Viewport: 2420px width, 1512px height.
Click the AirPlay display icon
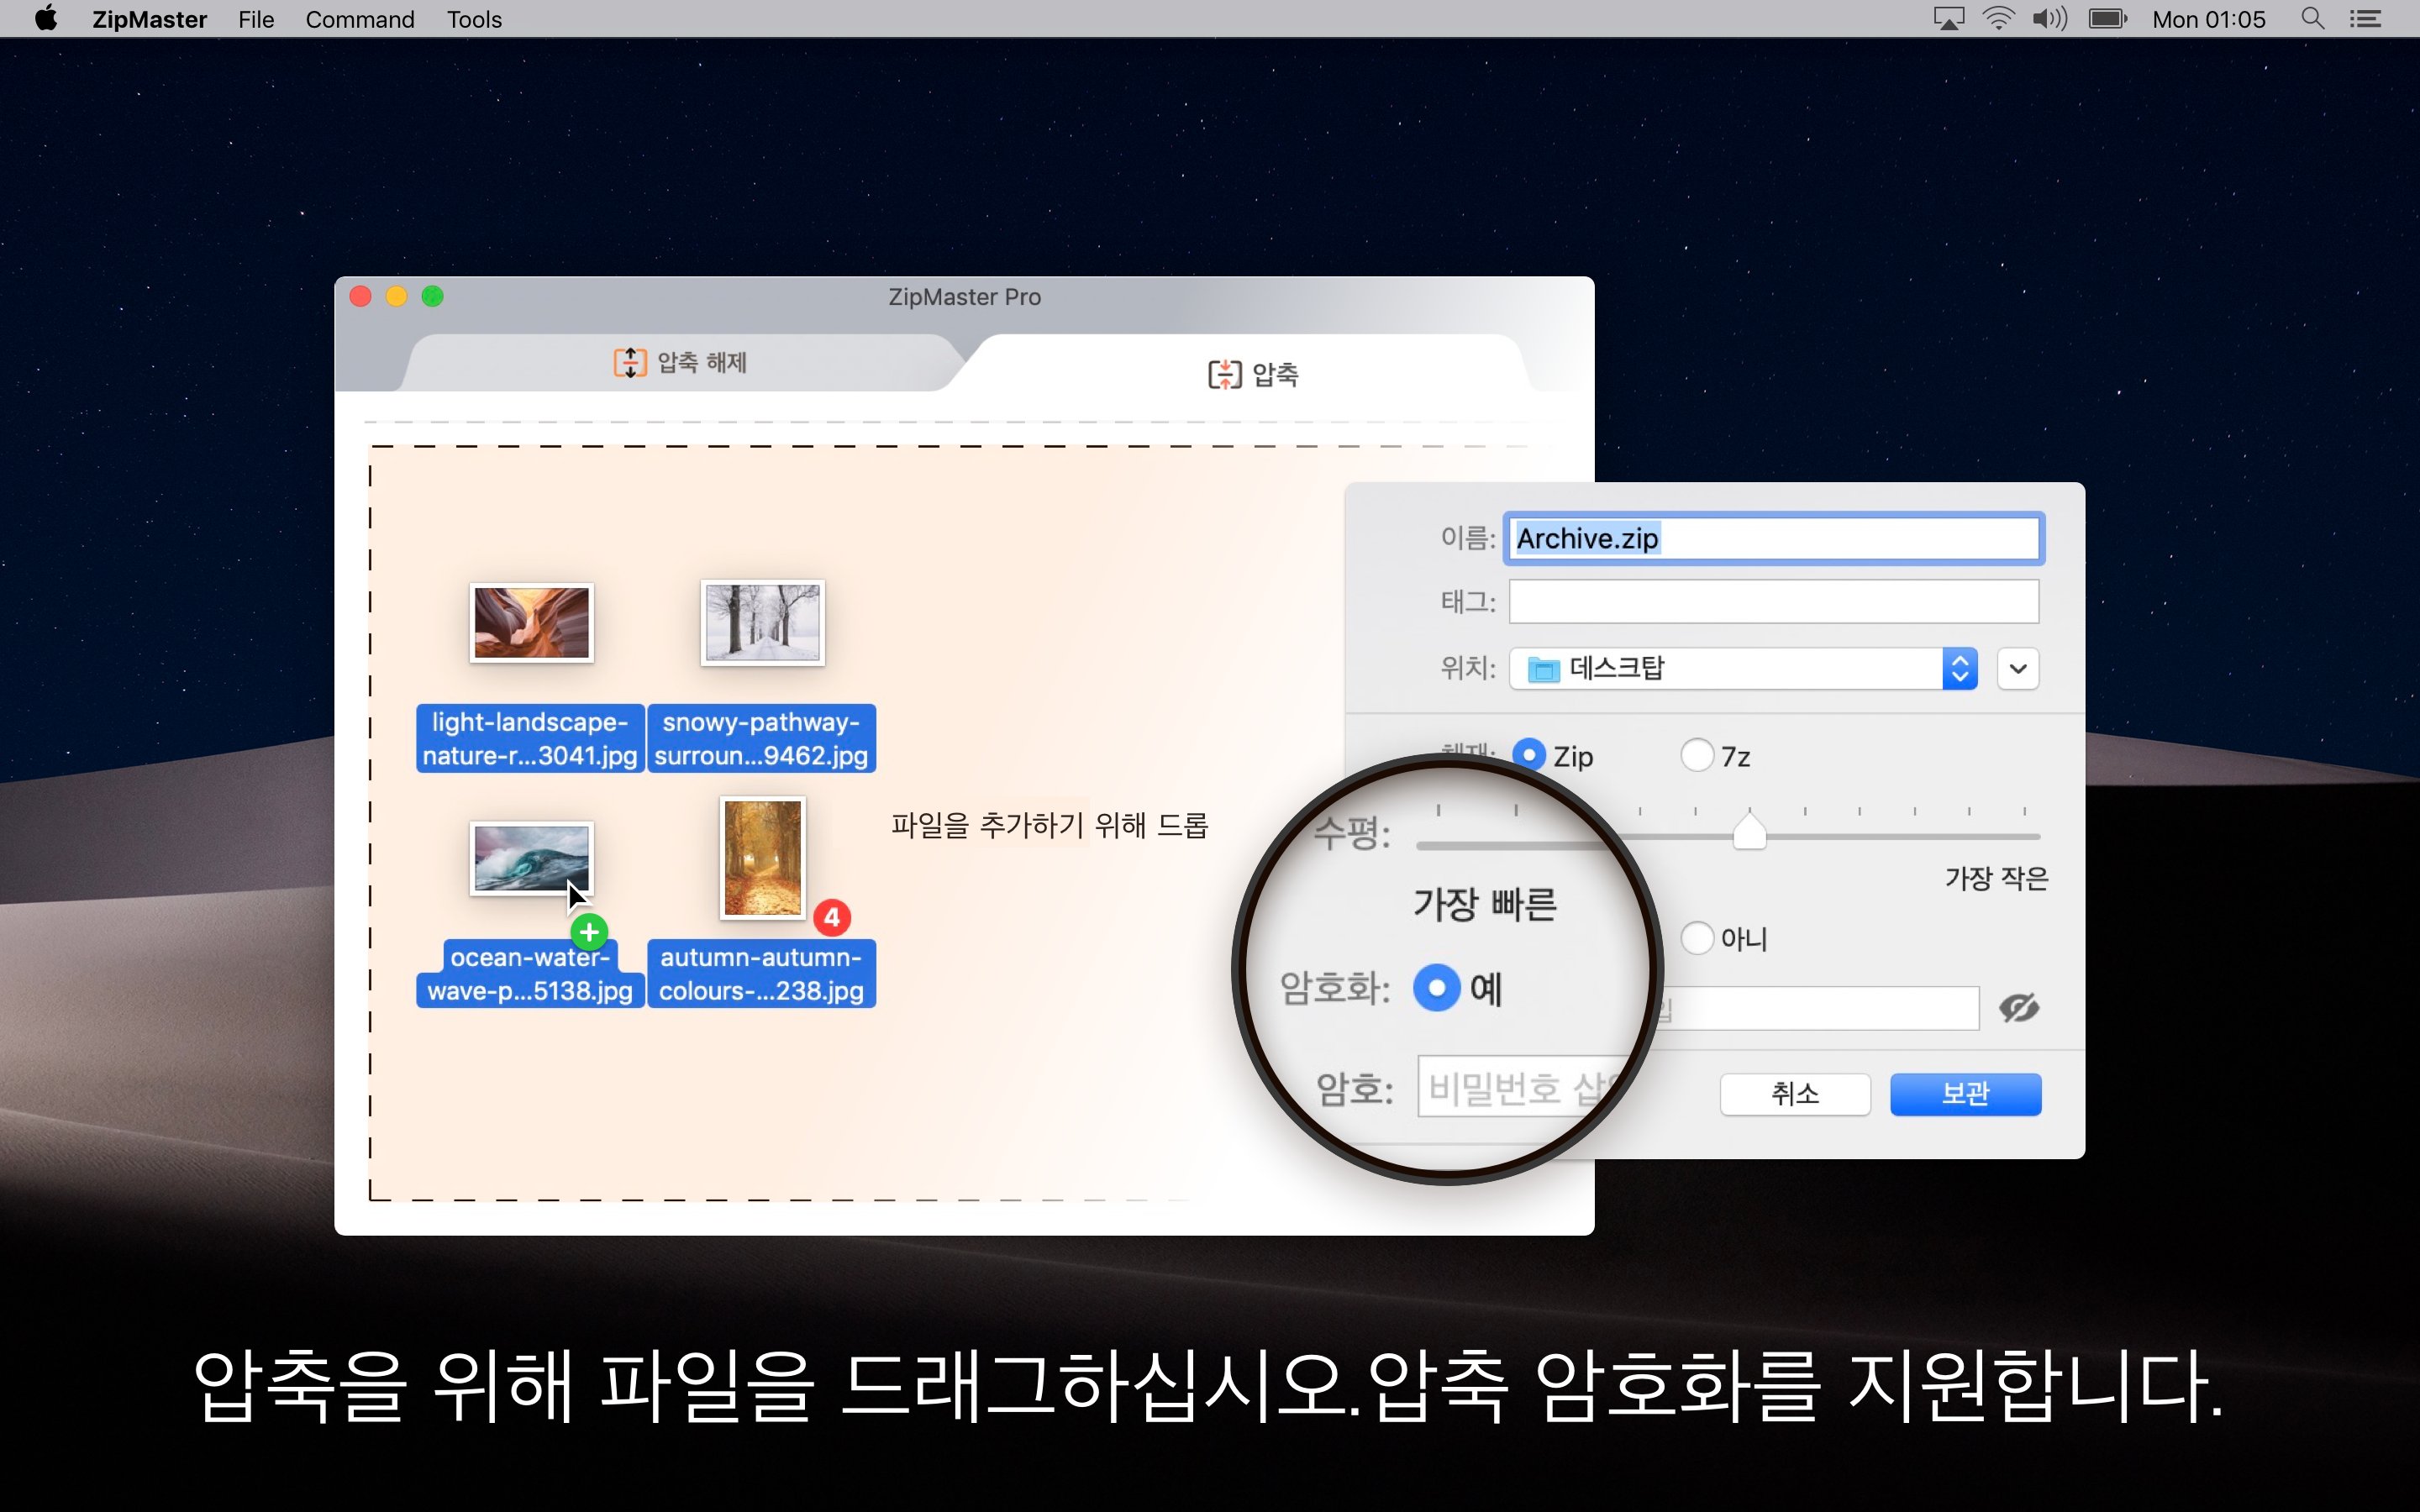(x=1948, y=19)
